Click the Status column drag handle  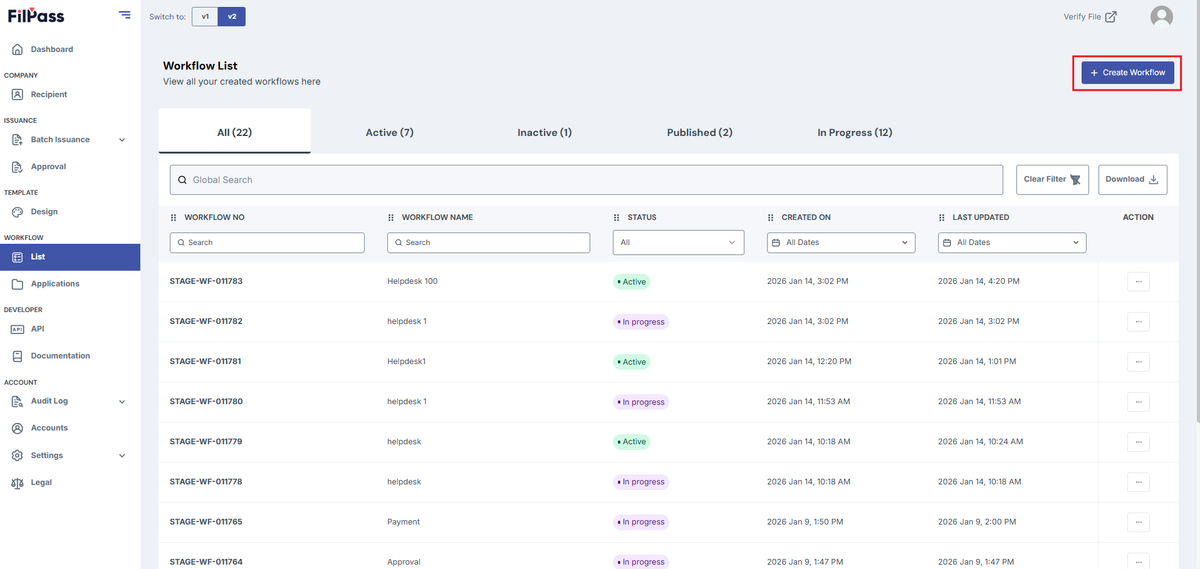tap(617, 217)
